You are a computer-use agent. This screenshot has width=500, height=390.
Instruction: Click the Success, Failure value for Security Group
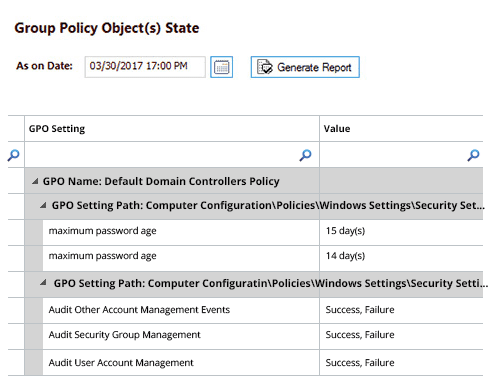[360, 335]
